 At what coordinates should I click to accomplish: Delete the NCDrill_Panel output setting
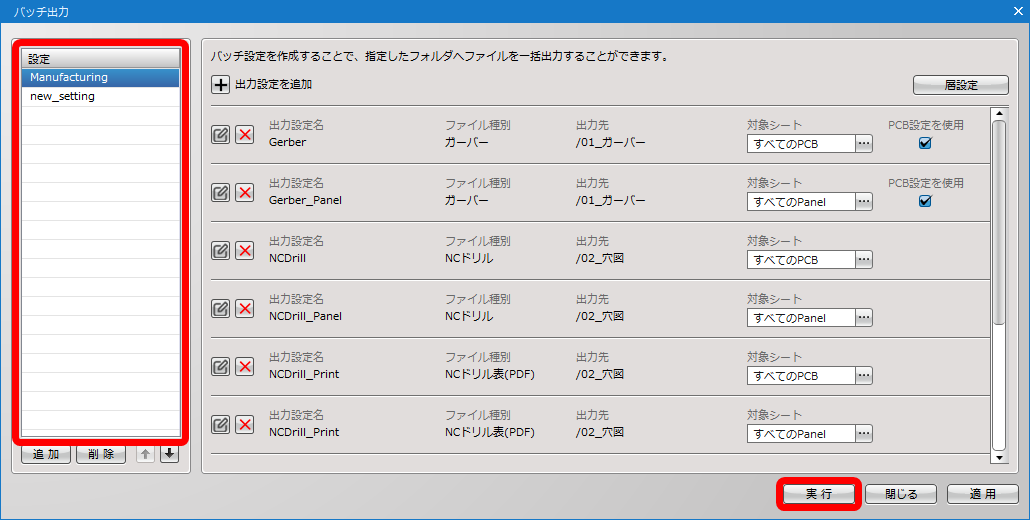point(245,309)
